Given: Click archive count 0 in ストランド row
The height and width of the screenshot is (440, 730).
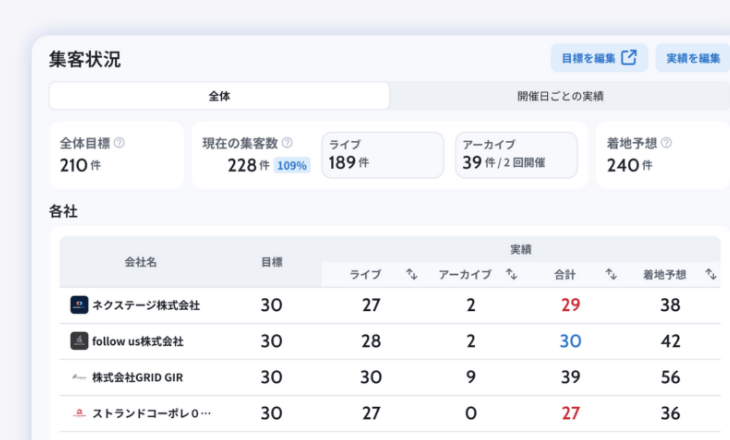Looking at the screenshot, I should [x=471, y=413].
